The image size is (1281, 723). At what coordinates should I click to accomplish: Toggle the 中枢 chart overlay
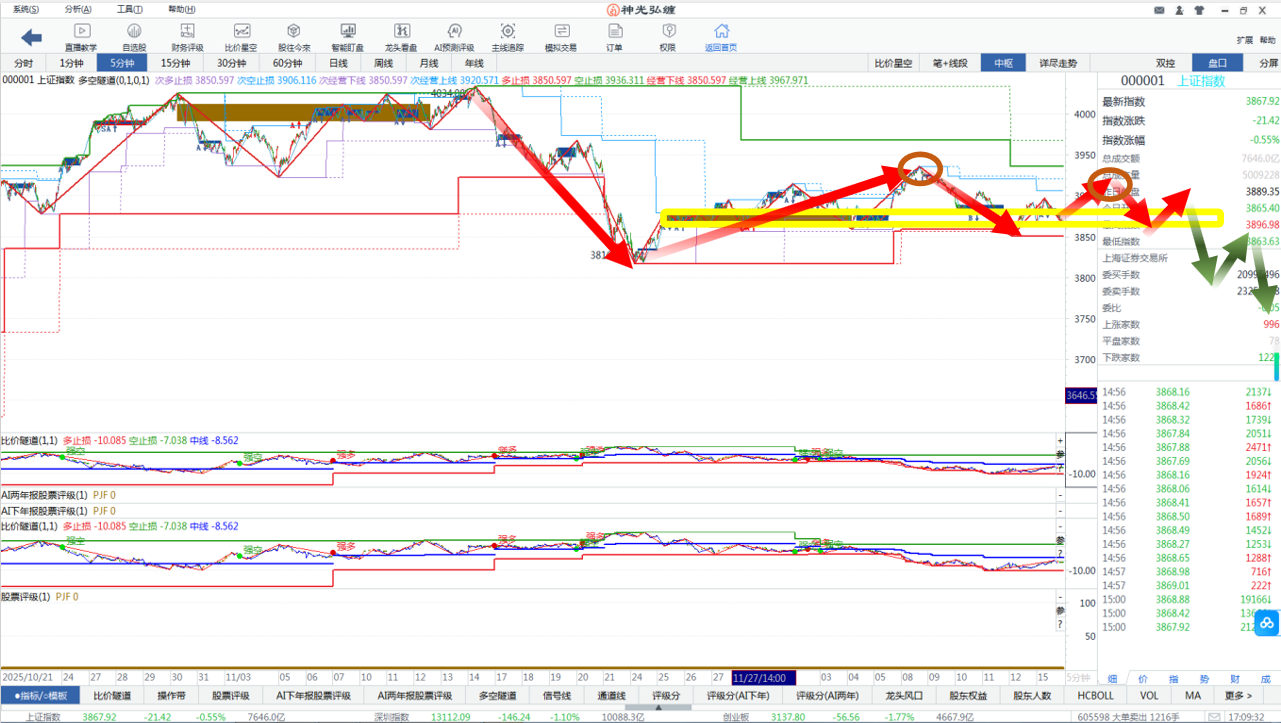pos(1003,63)
